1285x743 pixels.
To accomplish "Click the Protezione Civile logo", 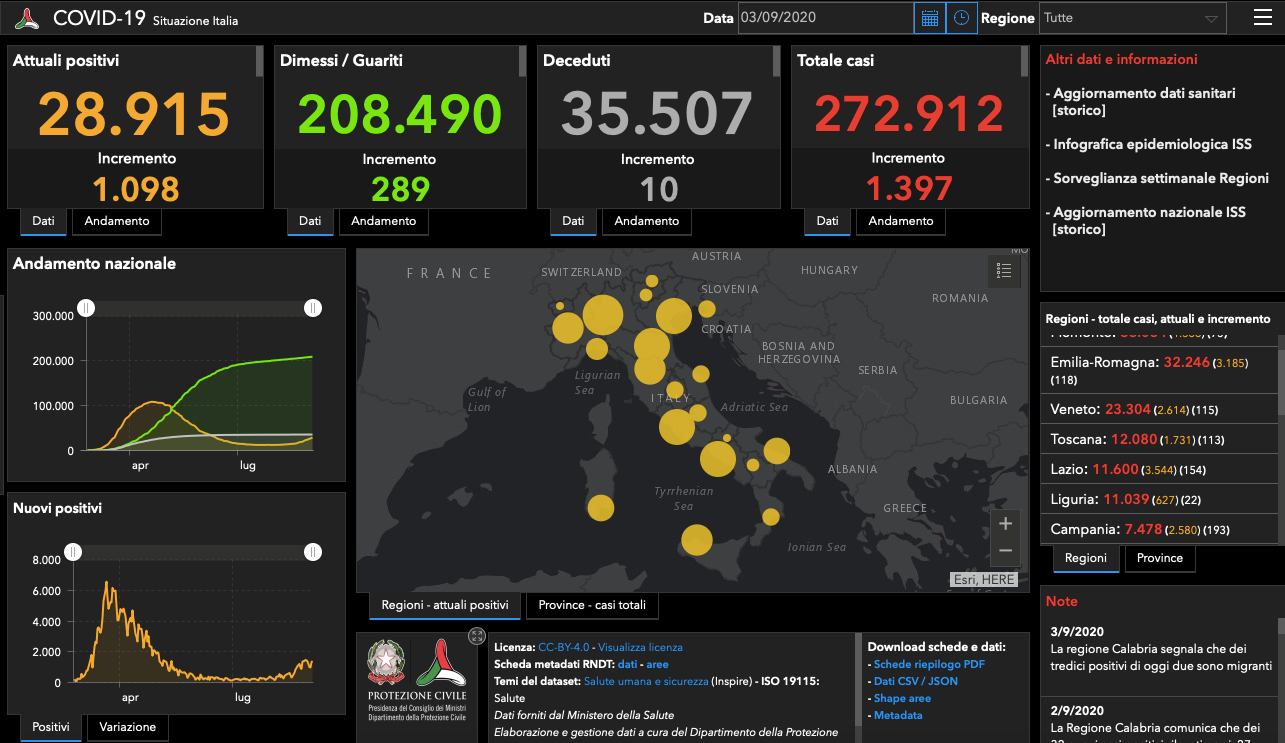I will (x=417, y=679).
